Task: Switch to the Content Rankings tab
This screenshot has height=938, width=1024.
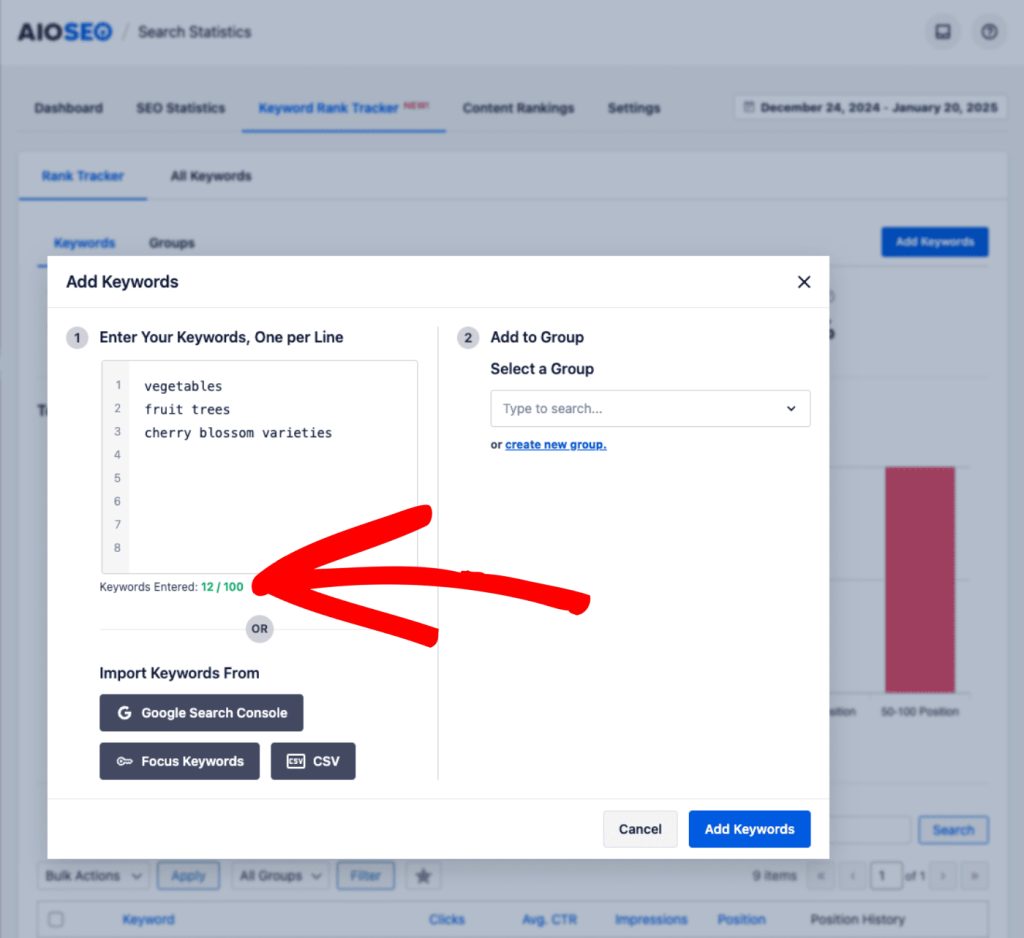Action: pyautogui.click(x=518, y=108)
